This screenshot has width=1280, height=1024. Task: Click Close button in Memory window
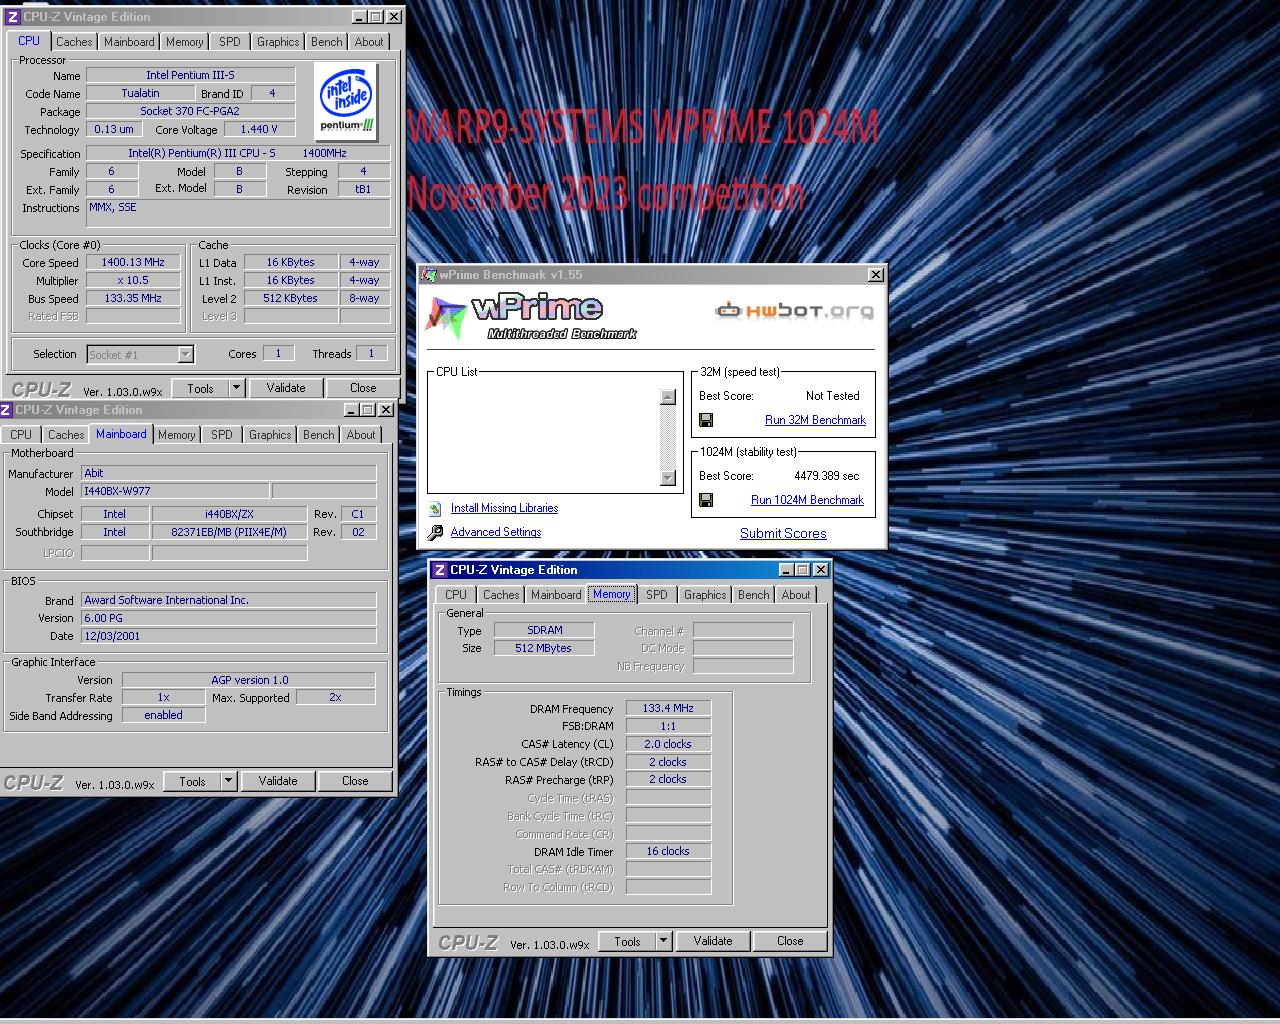pos(790,941)
